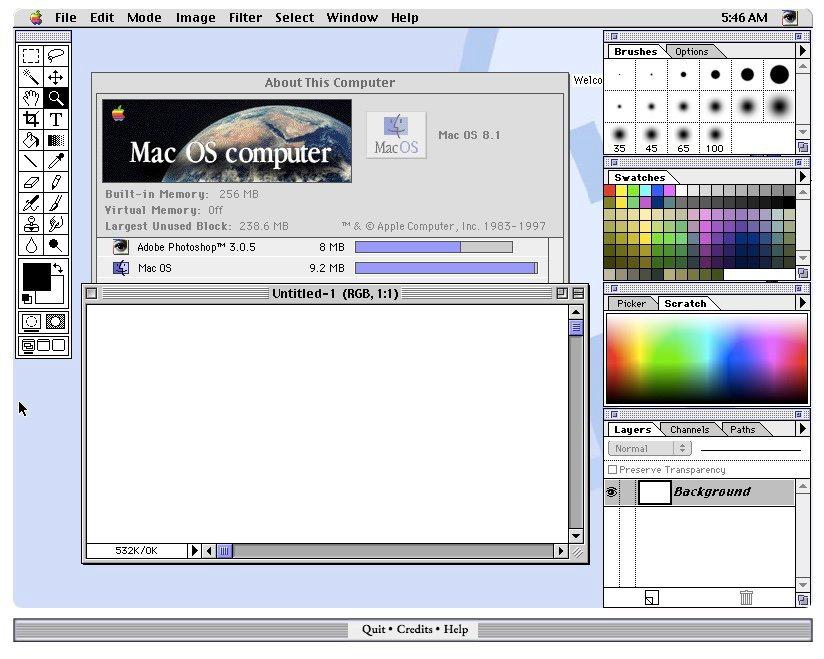Open the Picker/Scratch palette flyout arrow
Screen dimensions: 824x659
tap(802, 303)
